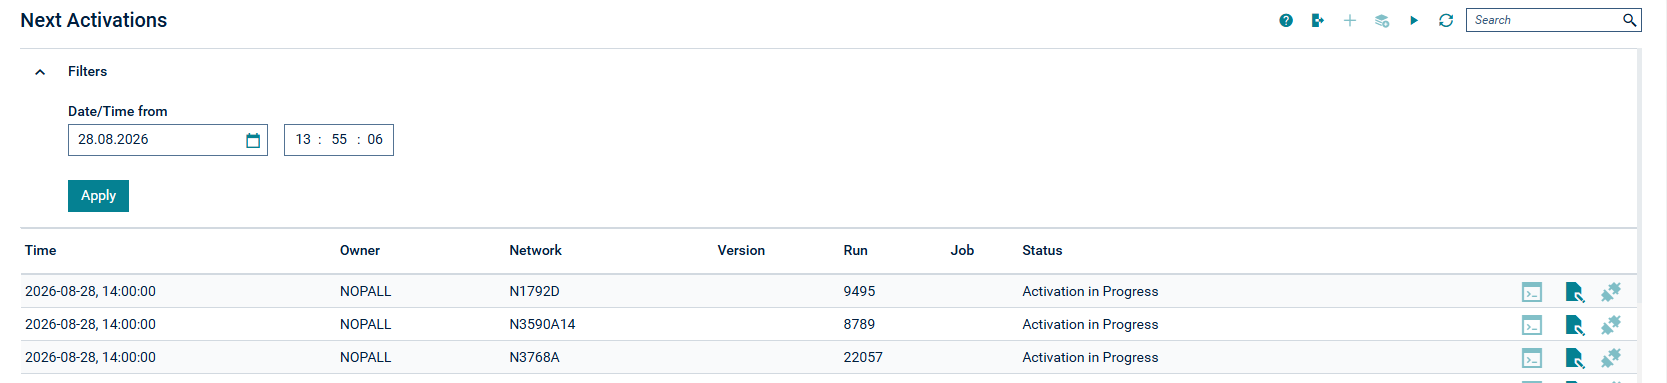Select network cell N3768A
Screen dimensions: 1667x383
535,358
